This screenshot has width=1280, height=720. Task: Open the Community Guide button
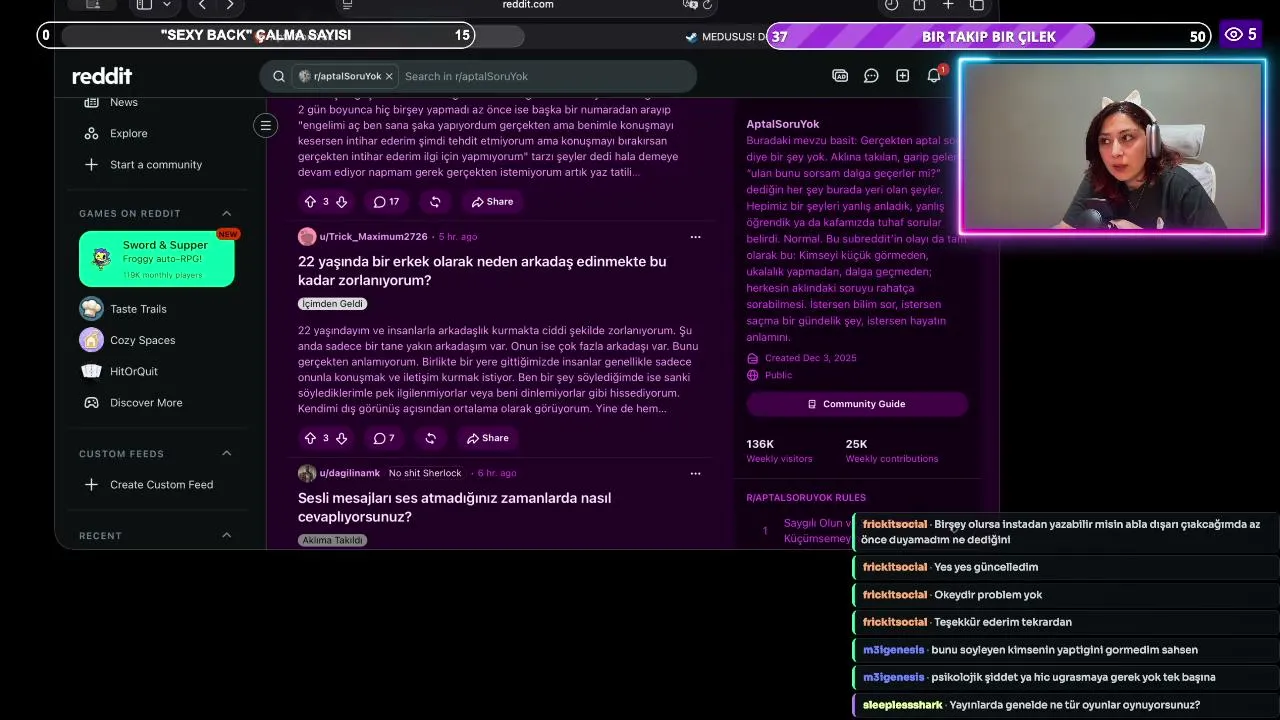click(x=857, y=404)
